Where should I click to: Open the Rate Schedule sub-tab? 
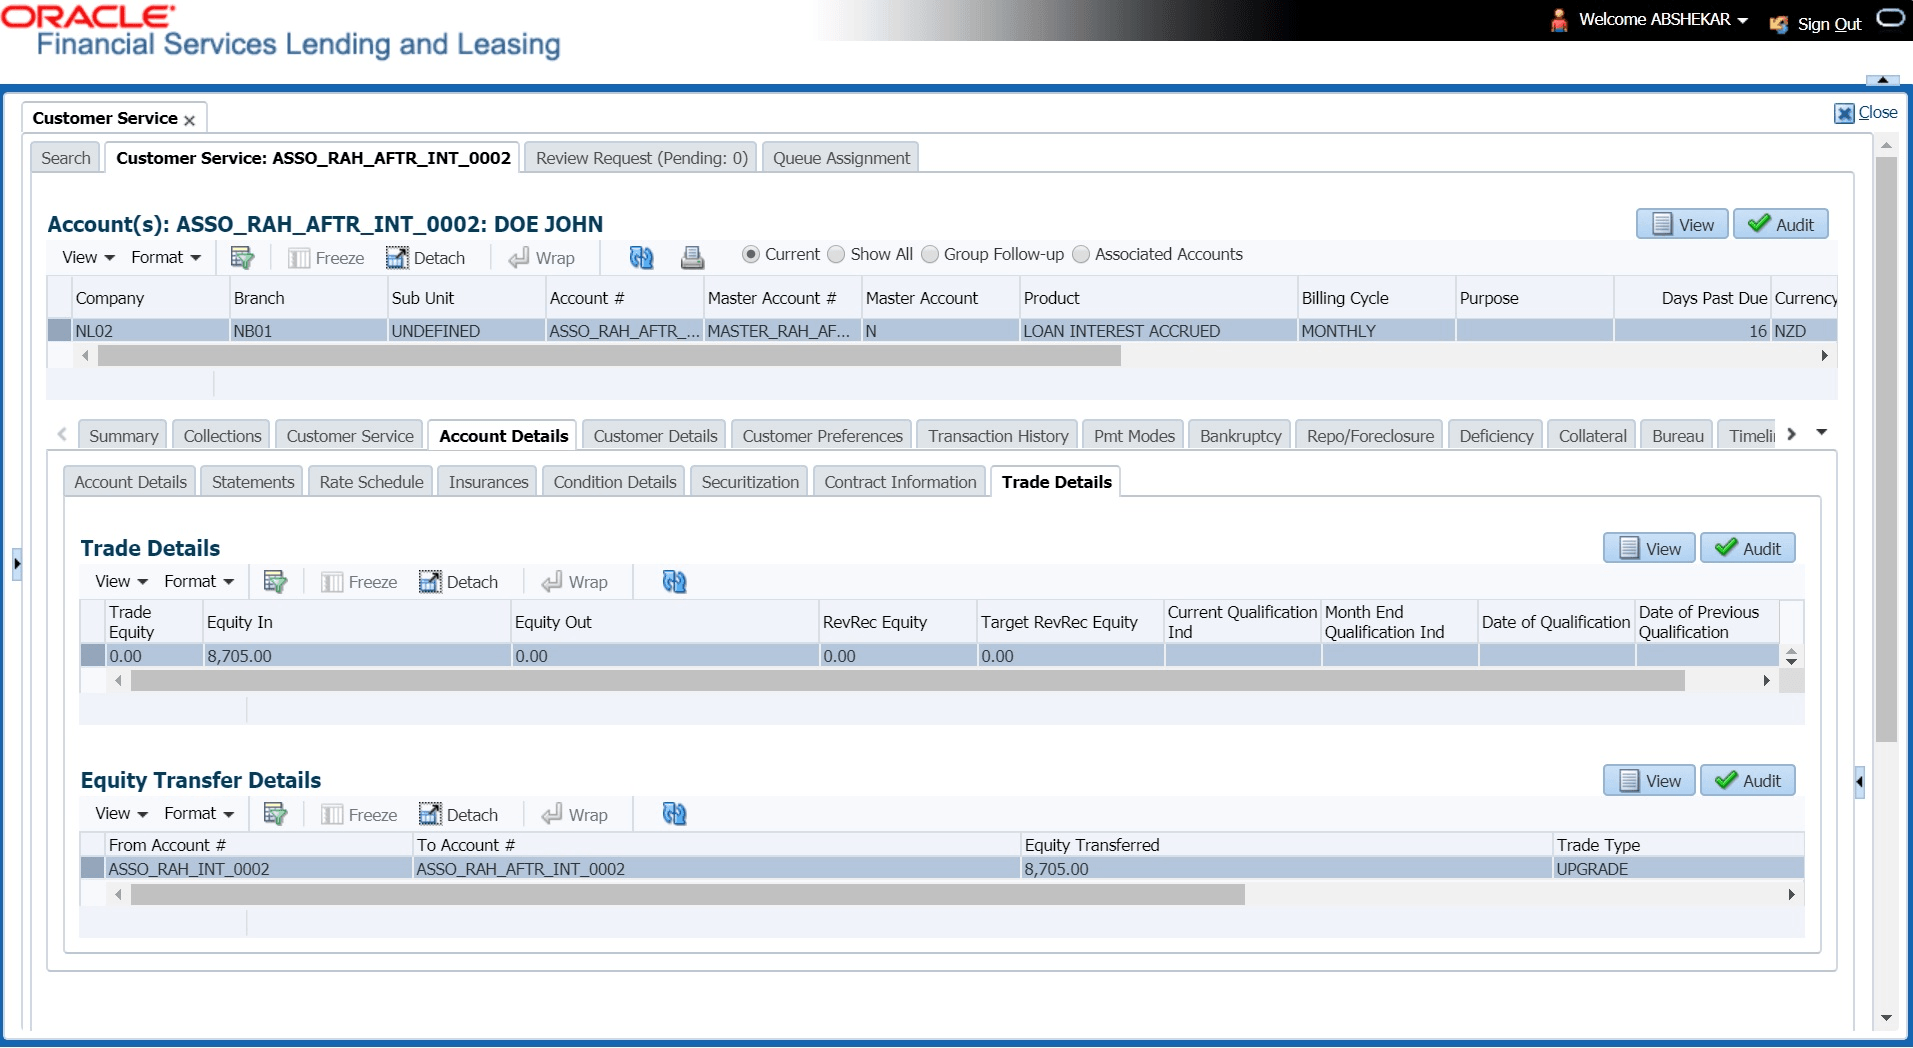[x=371, y=482]
